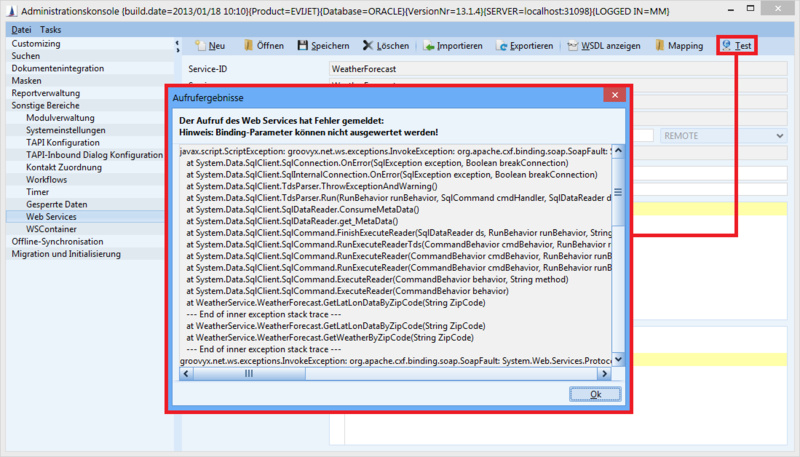Click the Öffnen folder icon
The width and height of the screenshot is (800, 457).
coord(248,45)
